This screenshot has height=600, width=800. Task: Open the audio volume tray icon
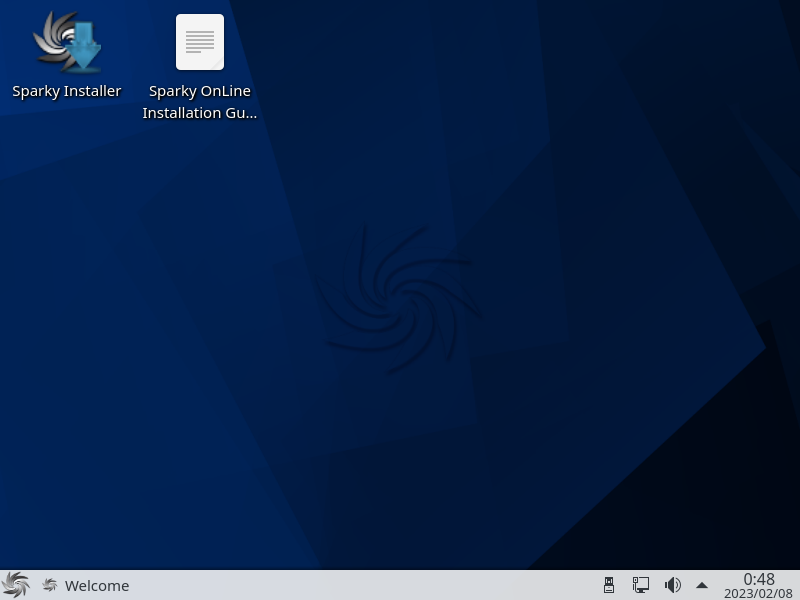pyautogui.click(x=672, y=585)
